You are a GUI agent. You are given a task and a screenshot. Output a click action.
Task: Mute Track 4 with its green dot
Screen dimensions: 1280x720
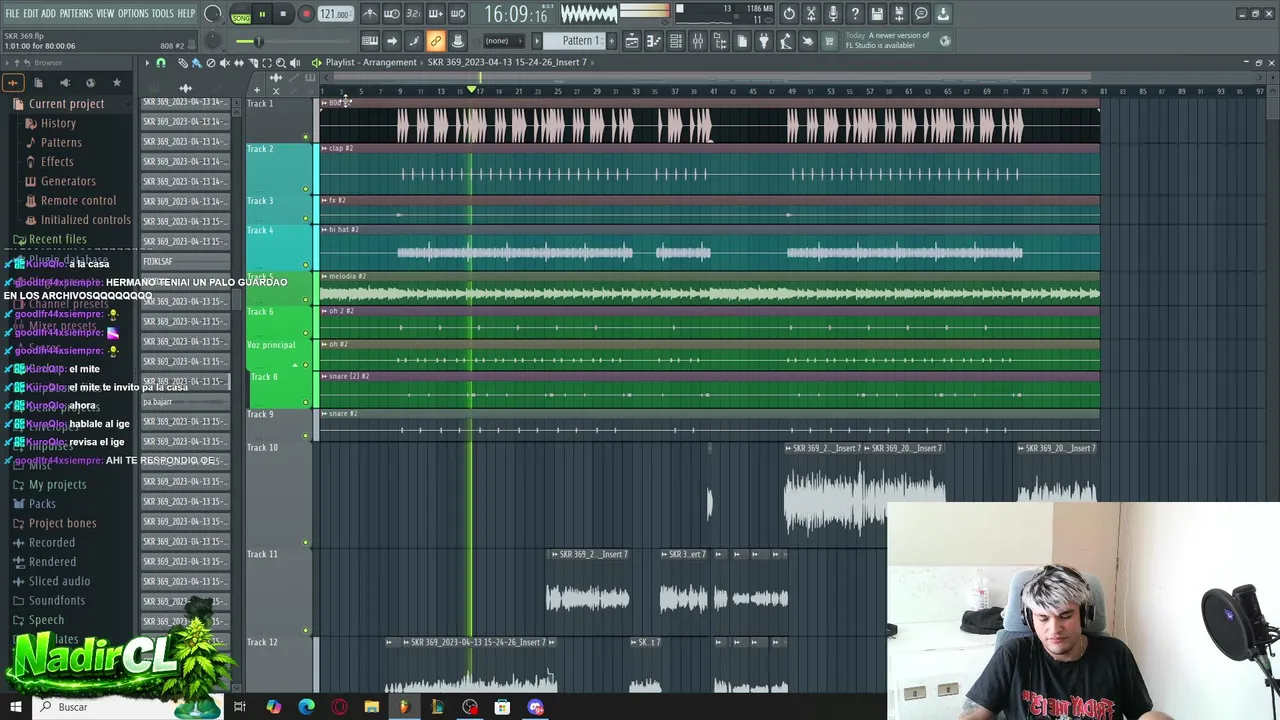pyautogui.click(x=306, y=265)
